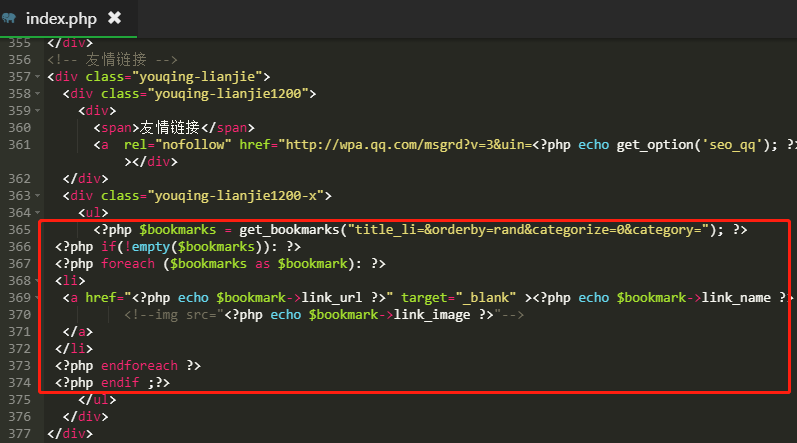
Task: Click the closing </div> on line 362
Action: pyautogui.click(x=85, y=179)
